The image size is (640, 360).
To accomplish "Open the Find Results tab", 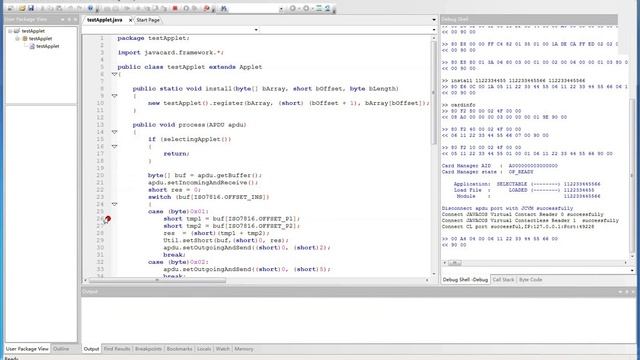I will 117,349.
